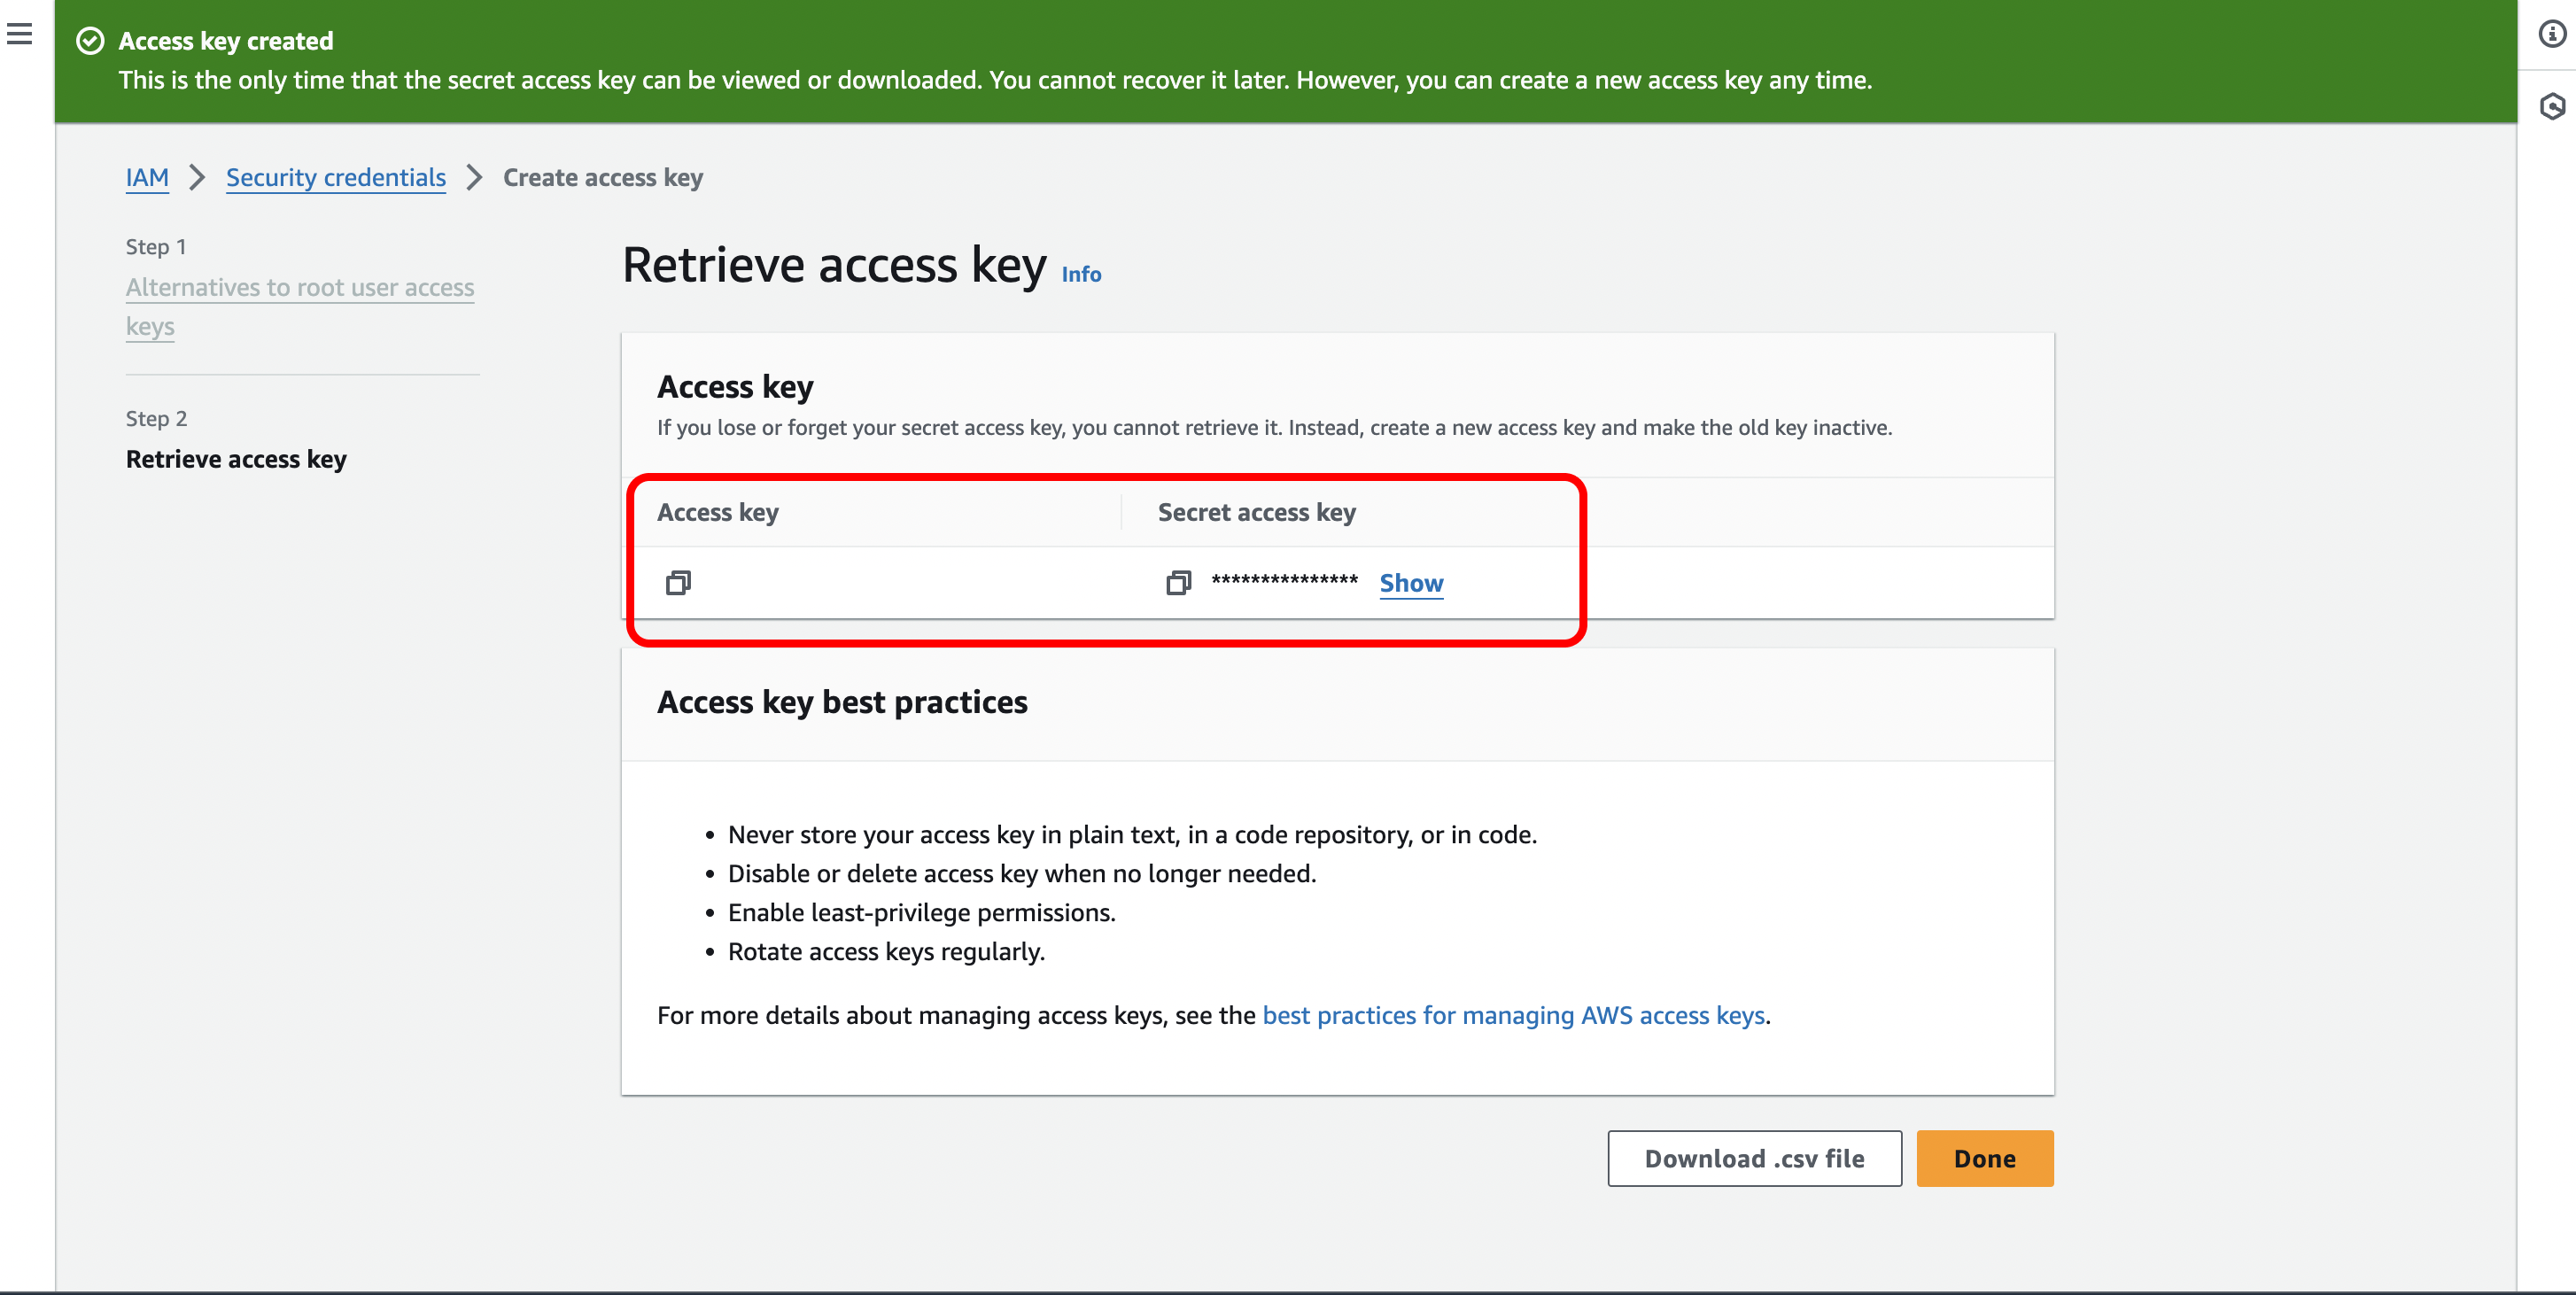
Task: Download the .csv file
Action: [x=1753, y=1158]
